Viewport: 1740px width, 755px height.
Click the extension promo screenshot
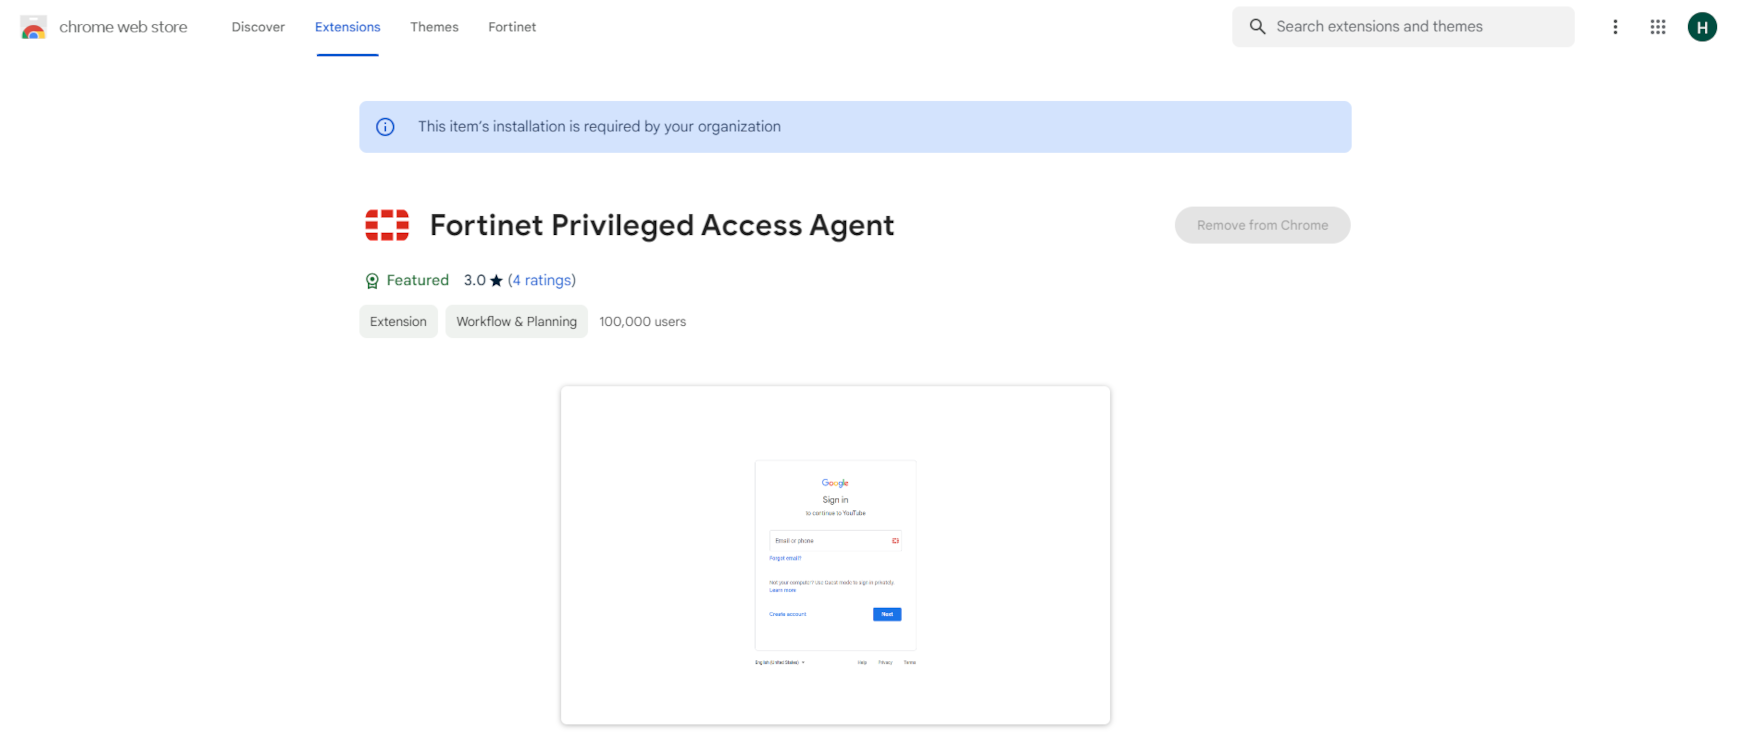click(835, 555)
